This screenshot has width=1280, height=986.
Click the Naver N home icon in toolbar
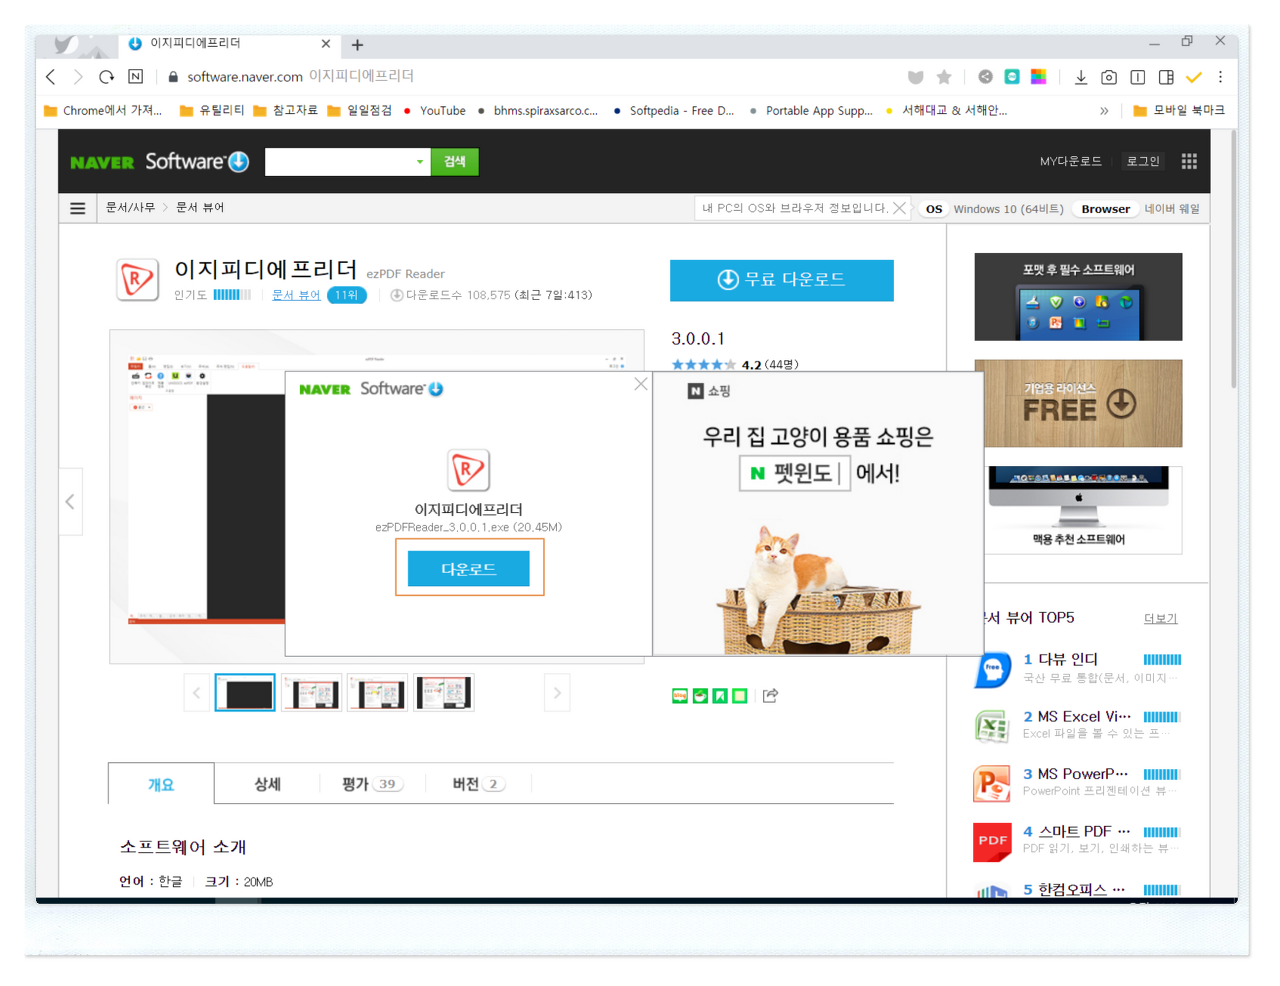(136, 77)
